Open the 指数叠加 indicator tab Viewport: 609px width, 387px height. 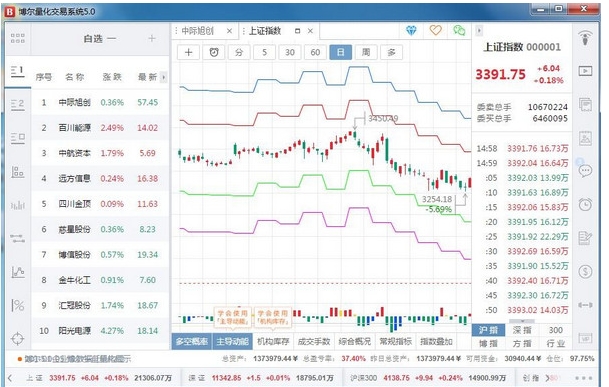437,342
